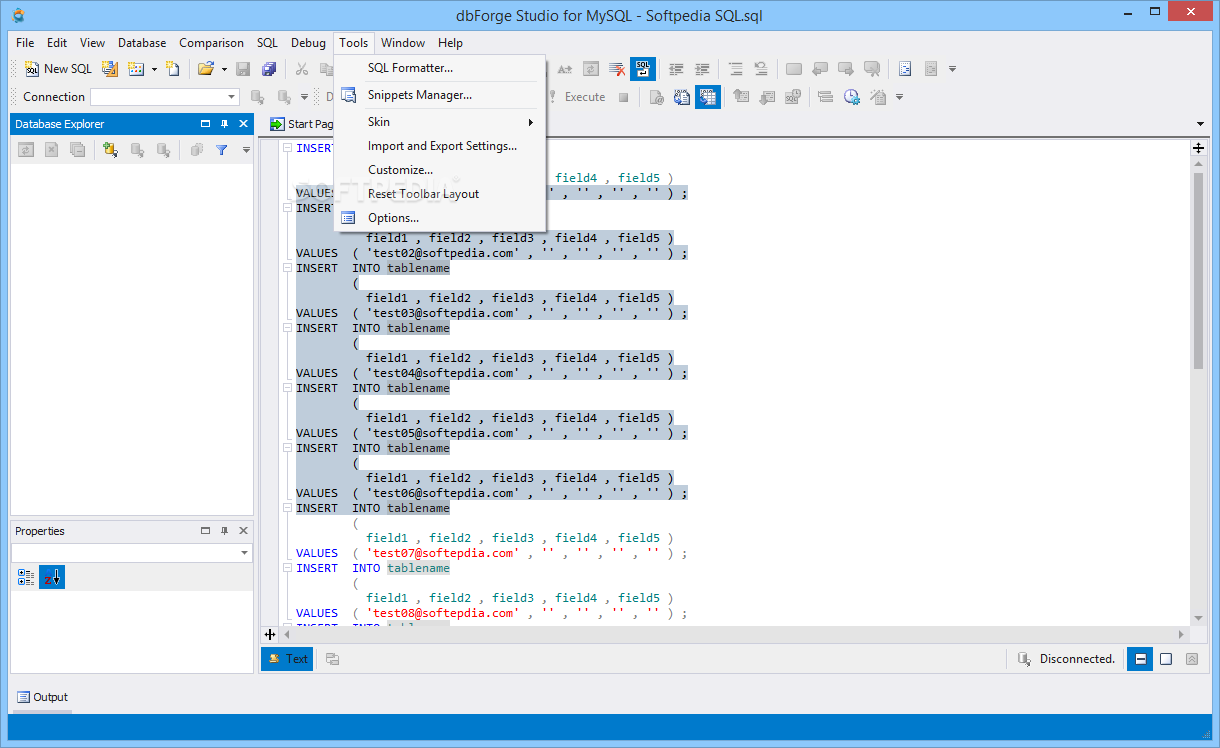1220x748 pixels.
Task: Click the split editor plus handle at top
Action: click(1198, 148)
